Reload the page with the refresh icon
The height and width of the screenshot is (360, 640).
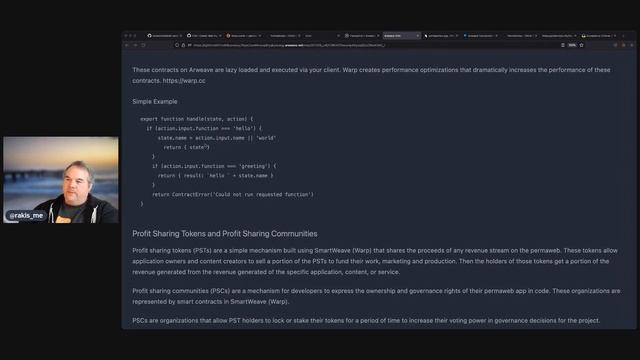coord(143,45)
